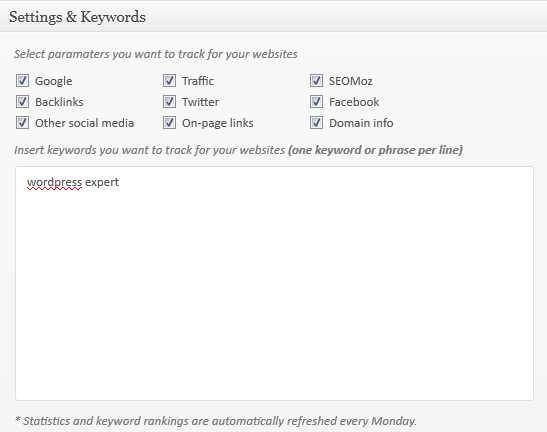Disable the Domain info checkbox
The width and height of the screenshot is (547, 432).
[x=316, y=122]
